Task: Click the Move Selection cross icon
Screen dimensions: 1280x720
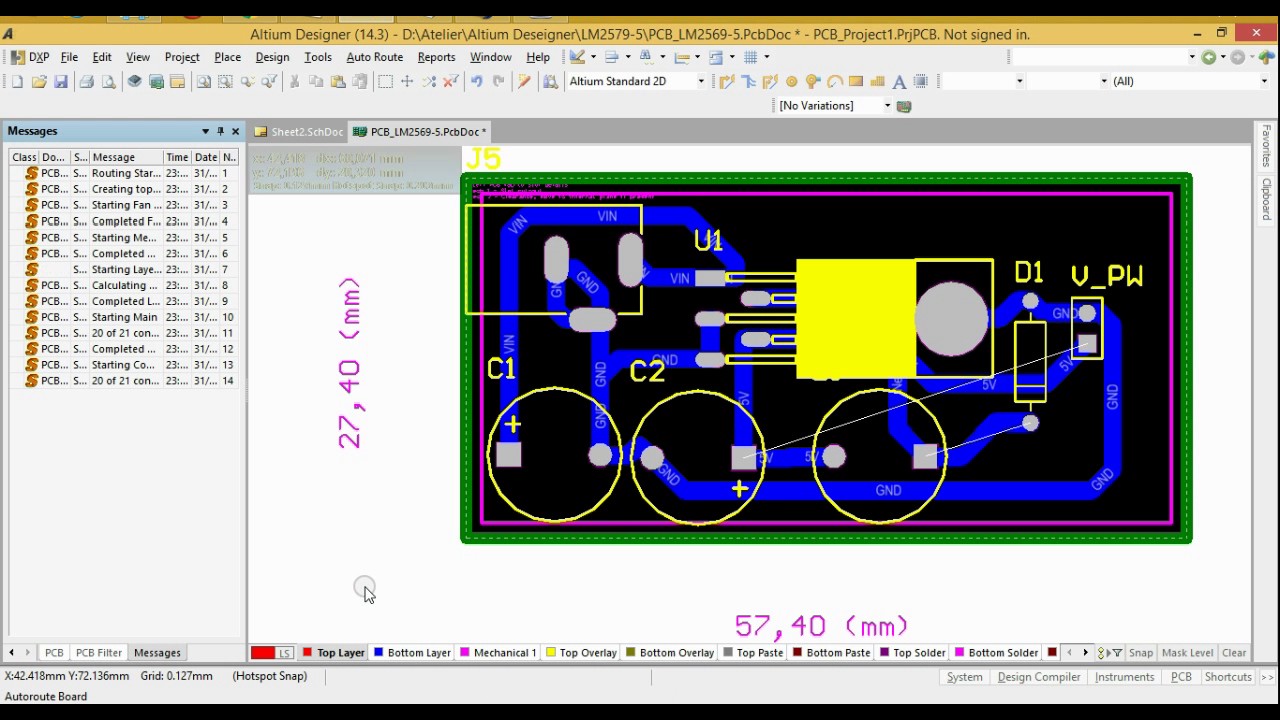Action: tap(407, 81)
